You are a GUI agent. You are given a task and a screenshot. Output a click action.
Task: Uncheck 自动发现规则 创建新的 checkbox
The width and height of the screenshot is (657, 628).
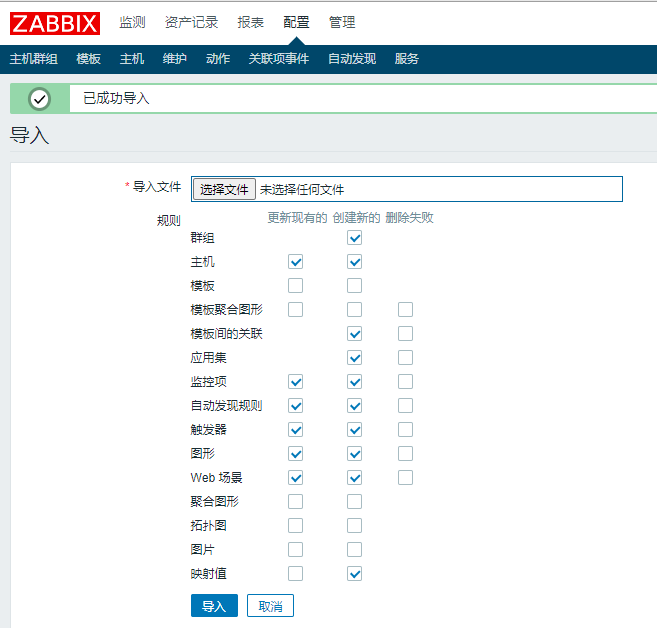[x=354, y=406]
